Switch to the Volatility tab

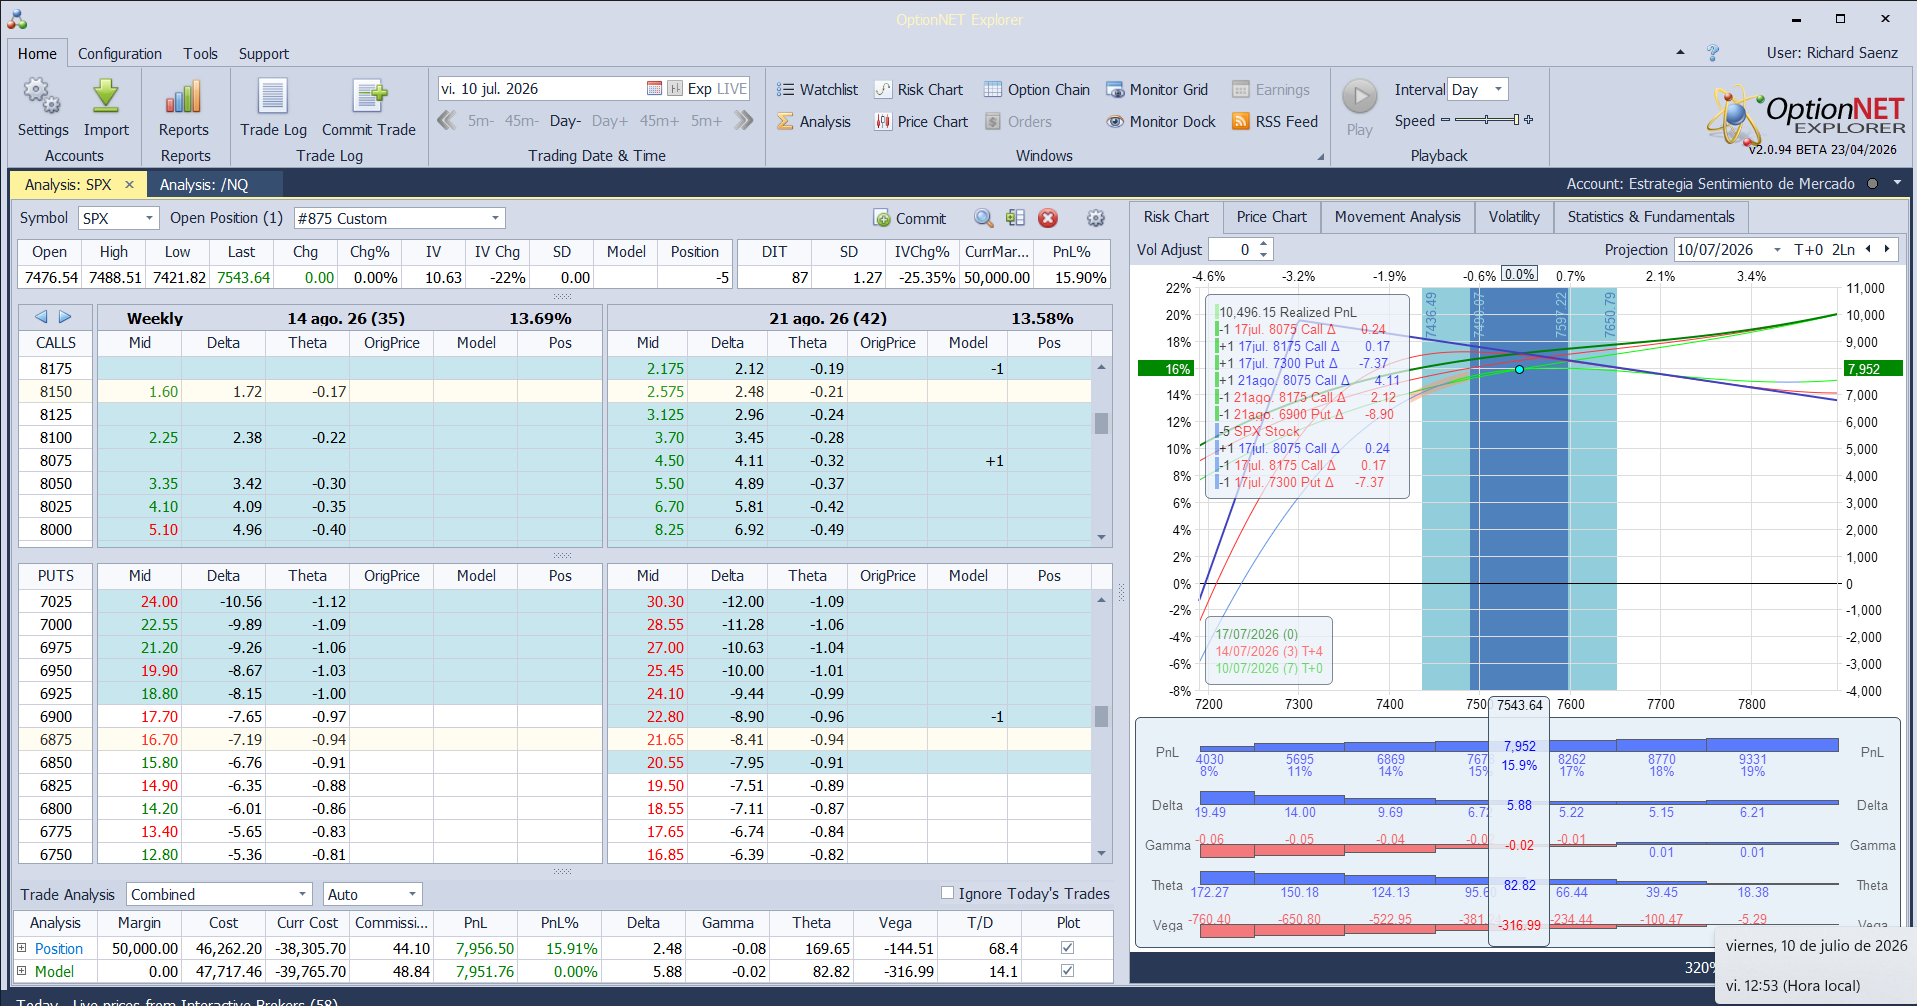pos(1514,217)
